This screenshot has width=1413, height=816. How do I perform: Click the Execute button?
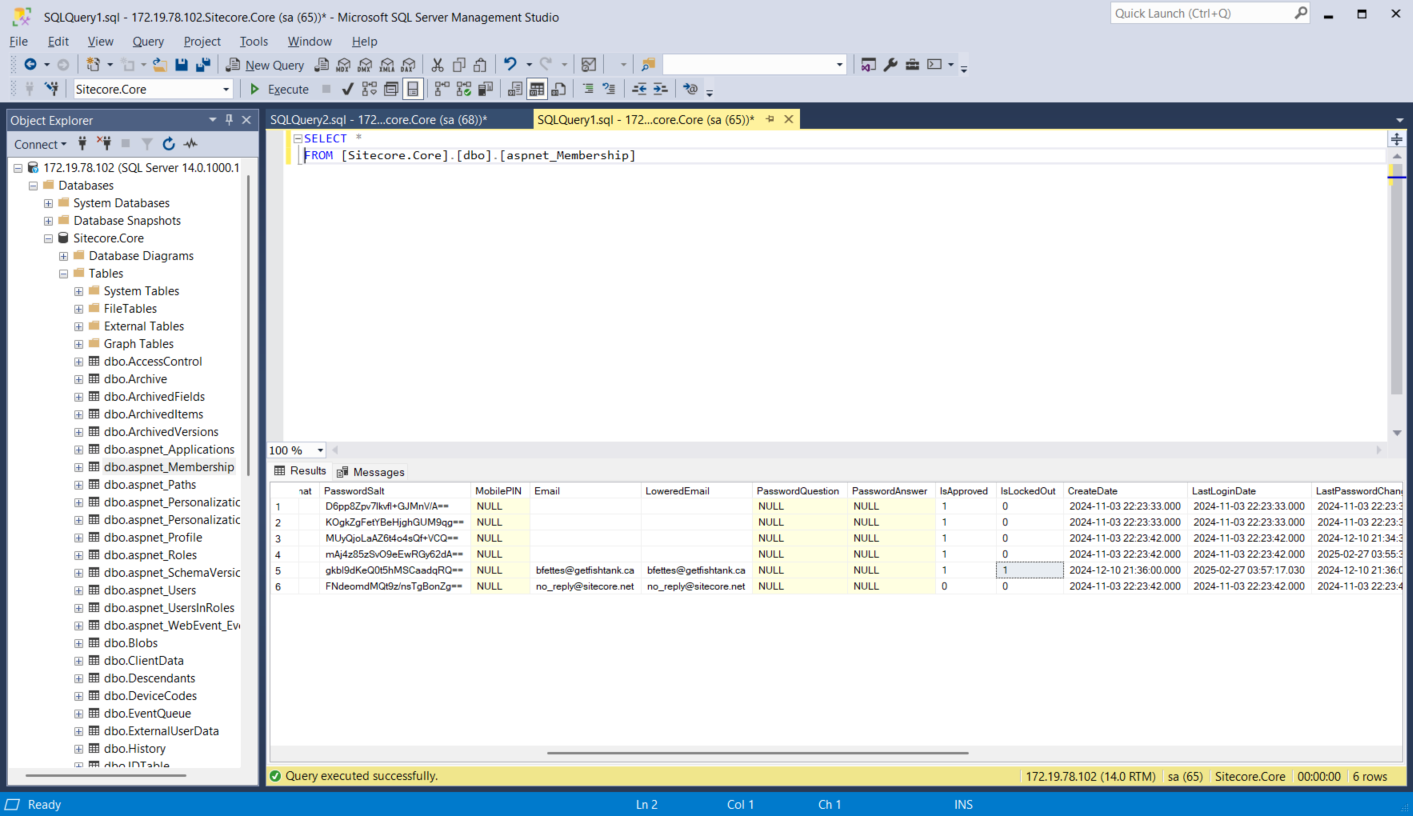point(279,89)
